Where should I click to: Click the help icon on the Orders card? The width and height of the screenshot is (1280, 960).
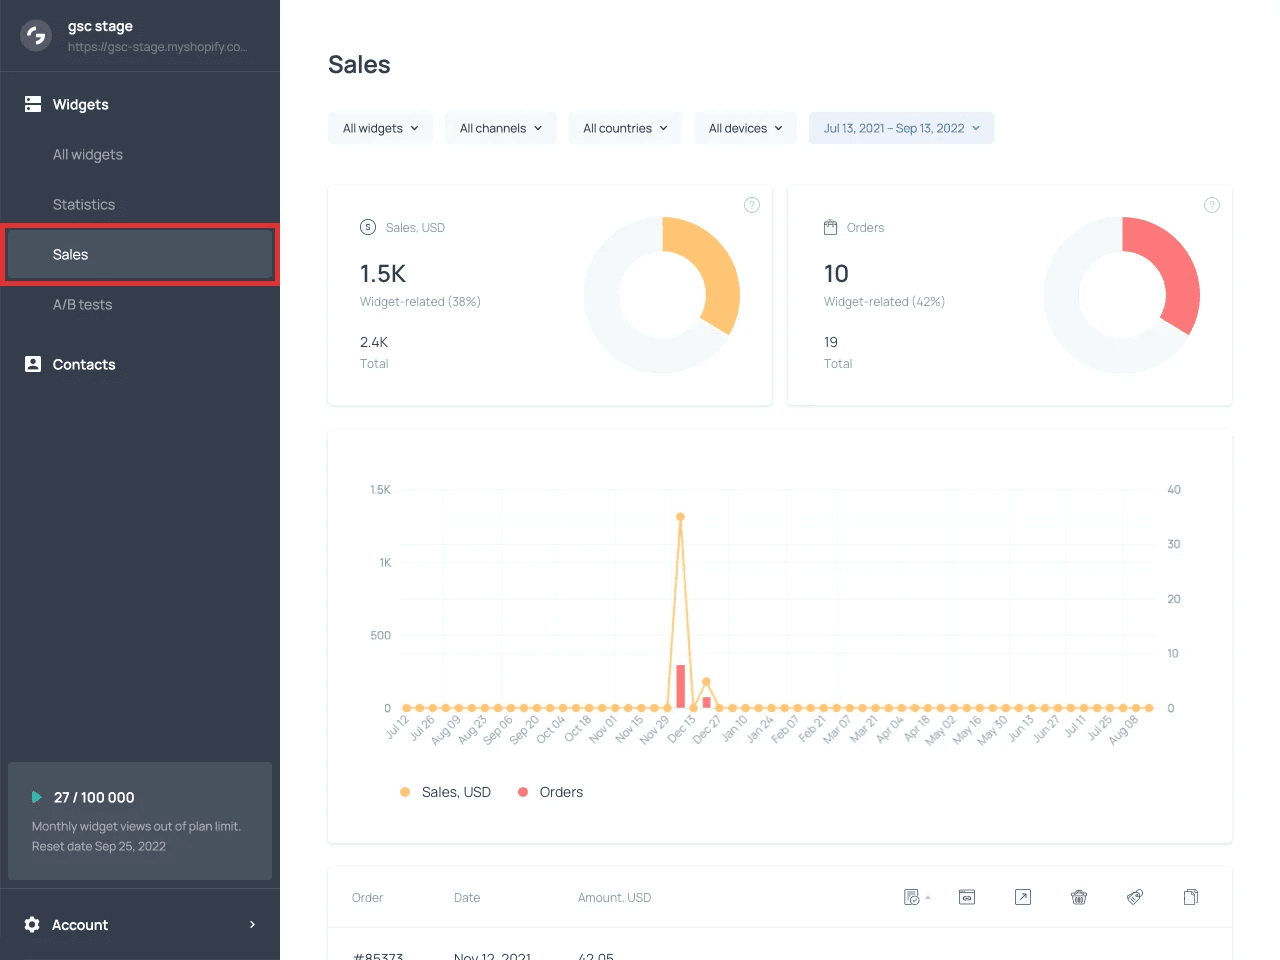[1212, 204]
